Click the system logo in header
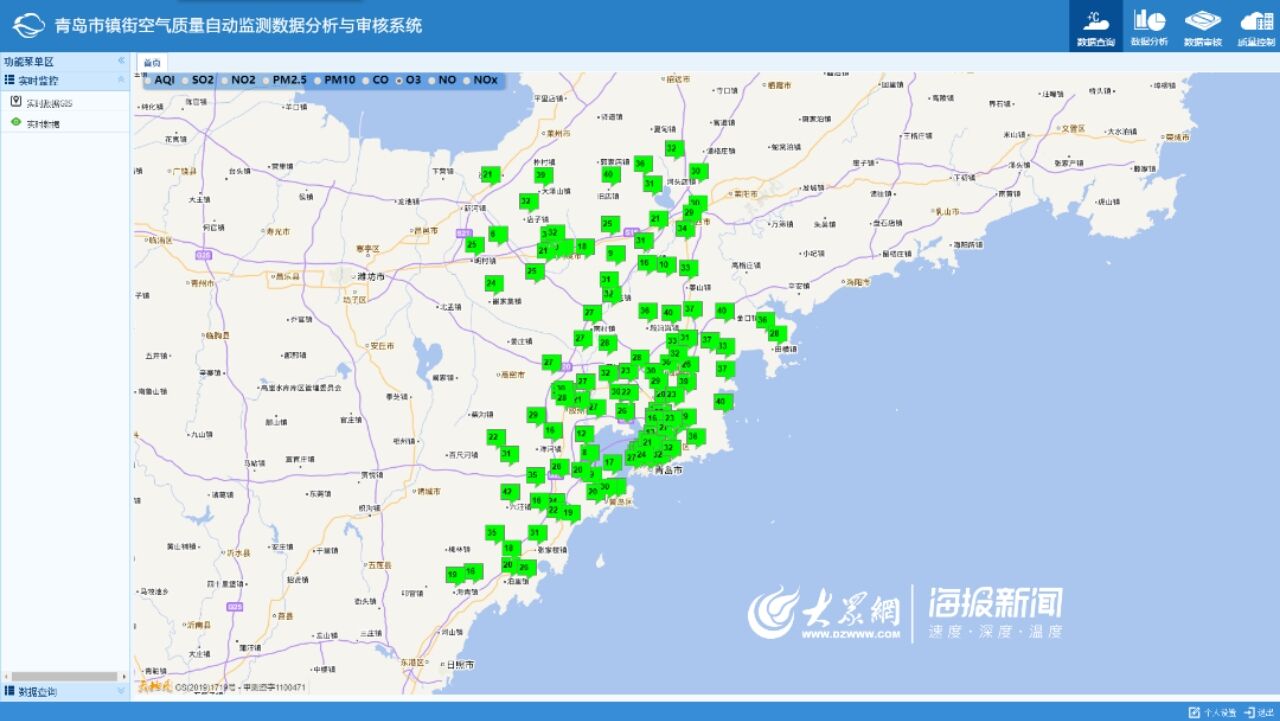Image resolution: width=1280 pixels, height=721 pixels. click(x=28, y=25)
